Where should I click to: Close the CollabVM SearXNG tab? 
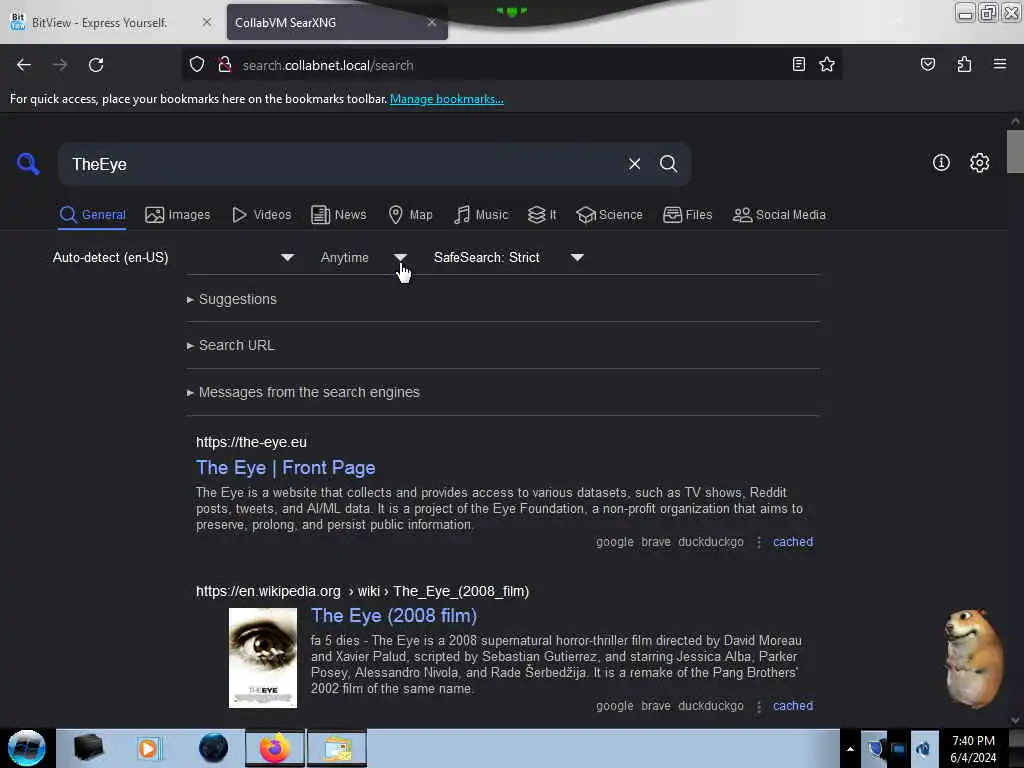point(431,22)
